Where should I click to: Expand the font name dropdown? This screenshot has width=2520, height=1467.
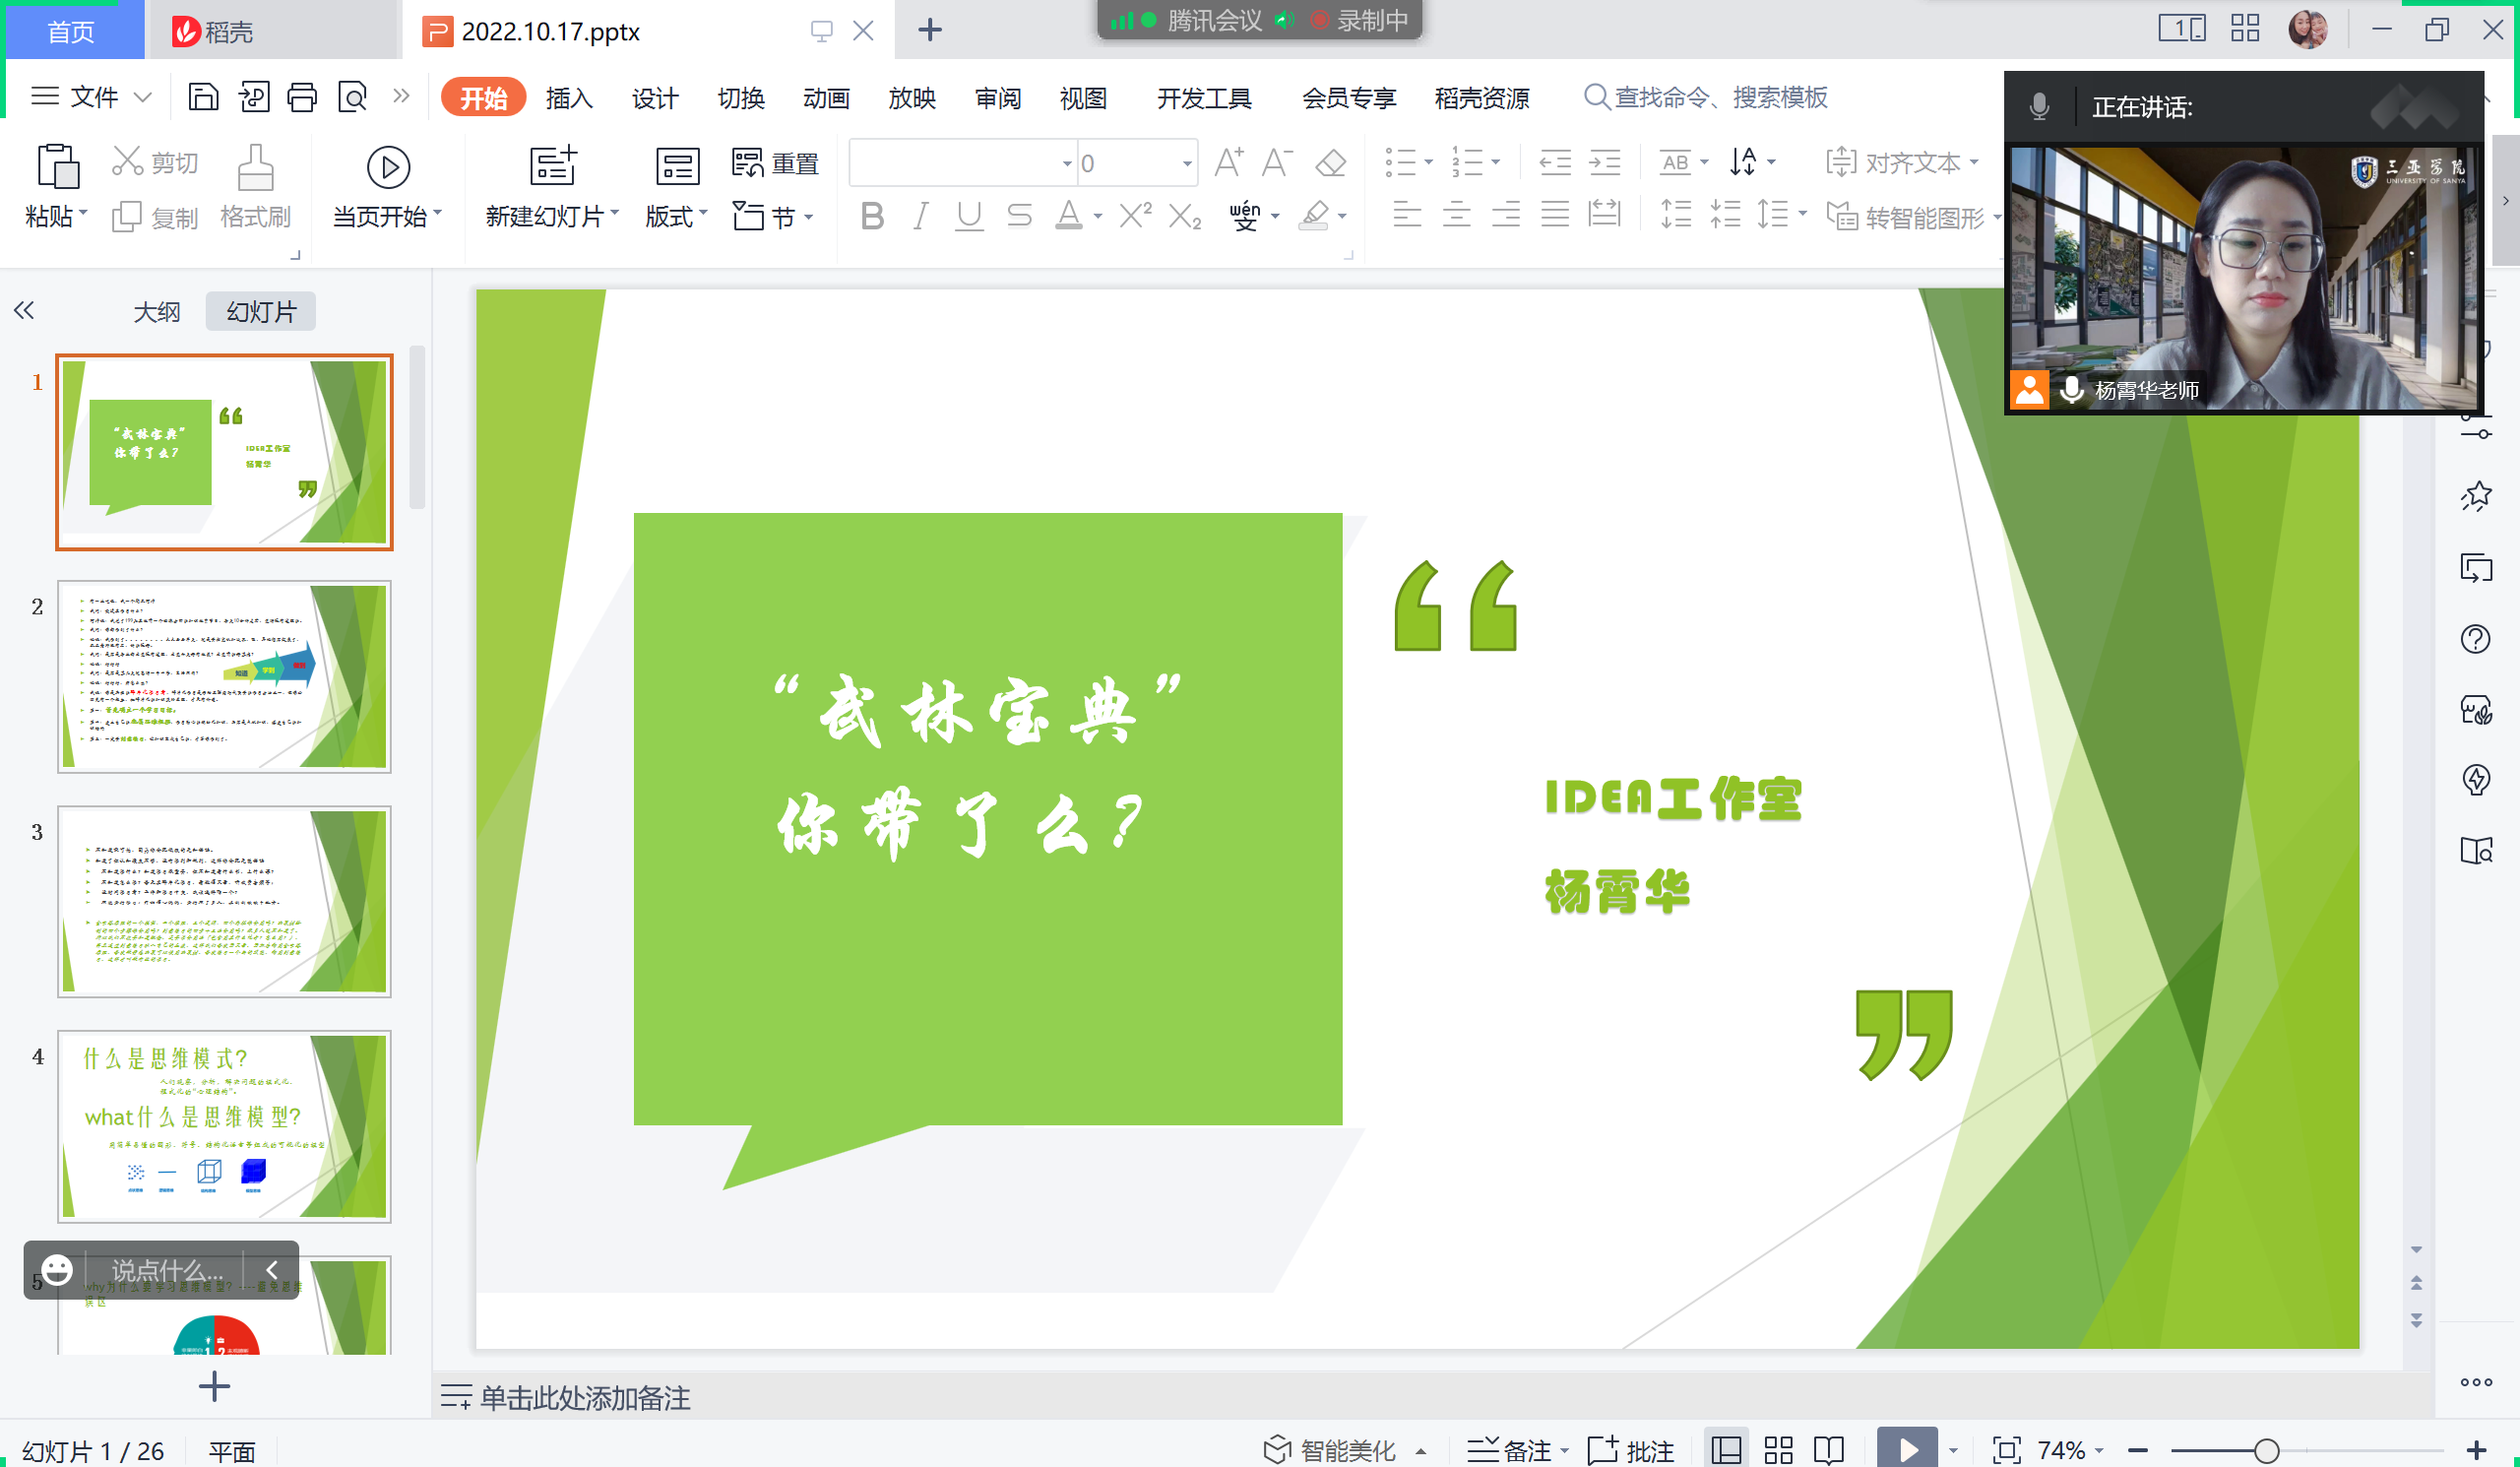[1066, 163]
